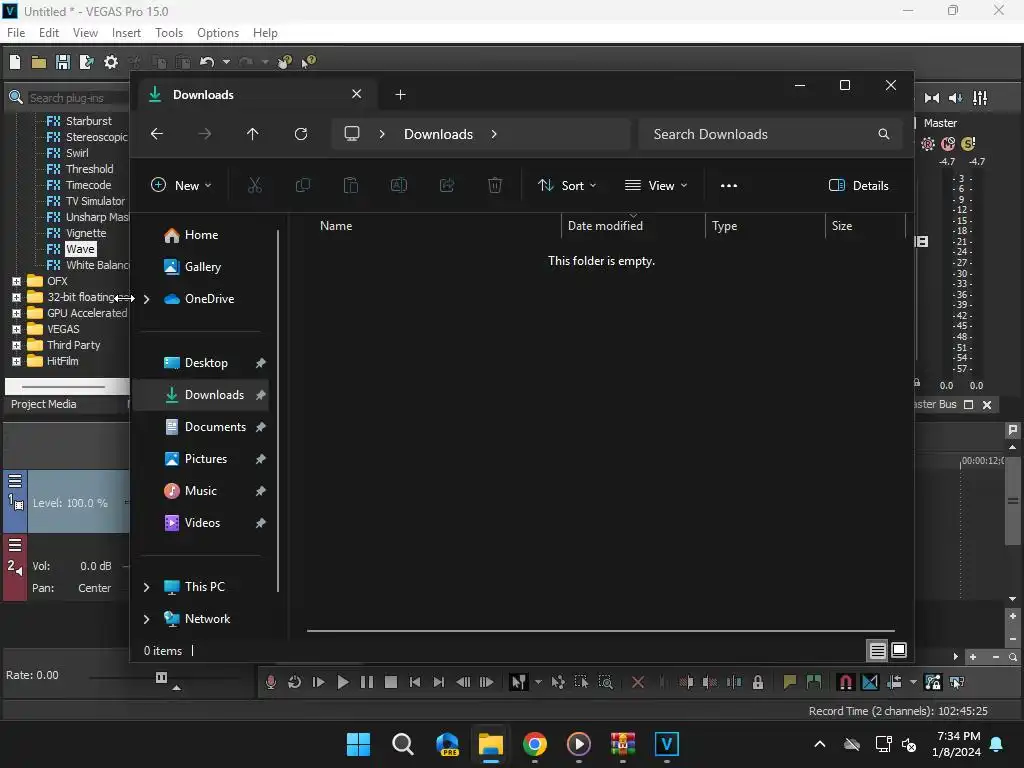
Task: Select the Zoom Edit tool
Action: coord(606,682)
